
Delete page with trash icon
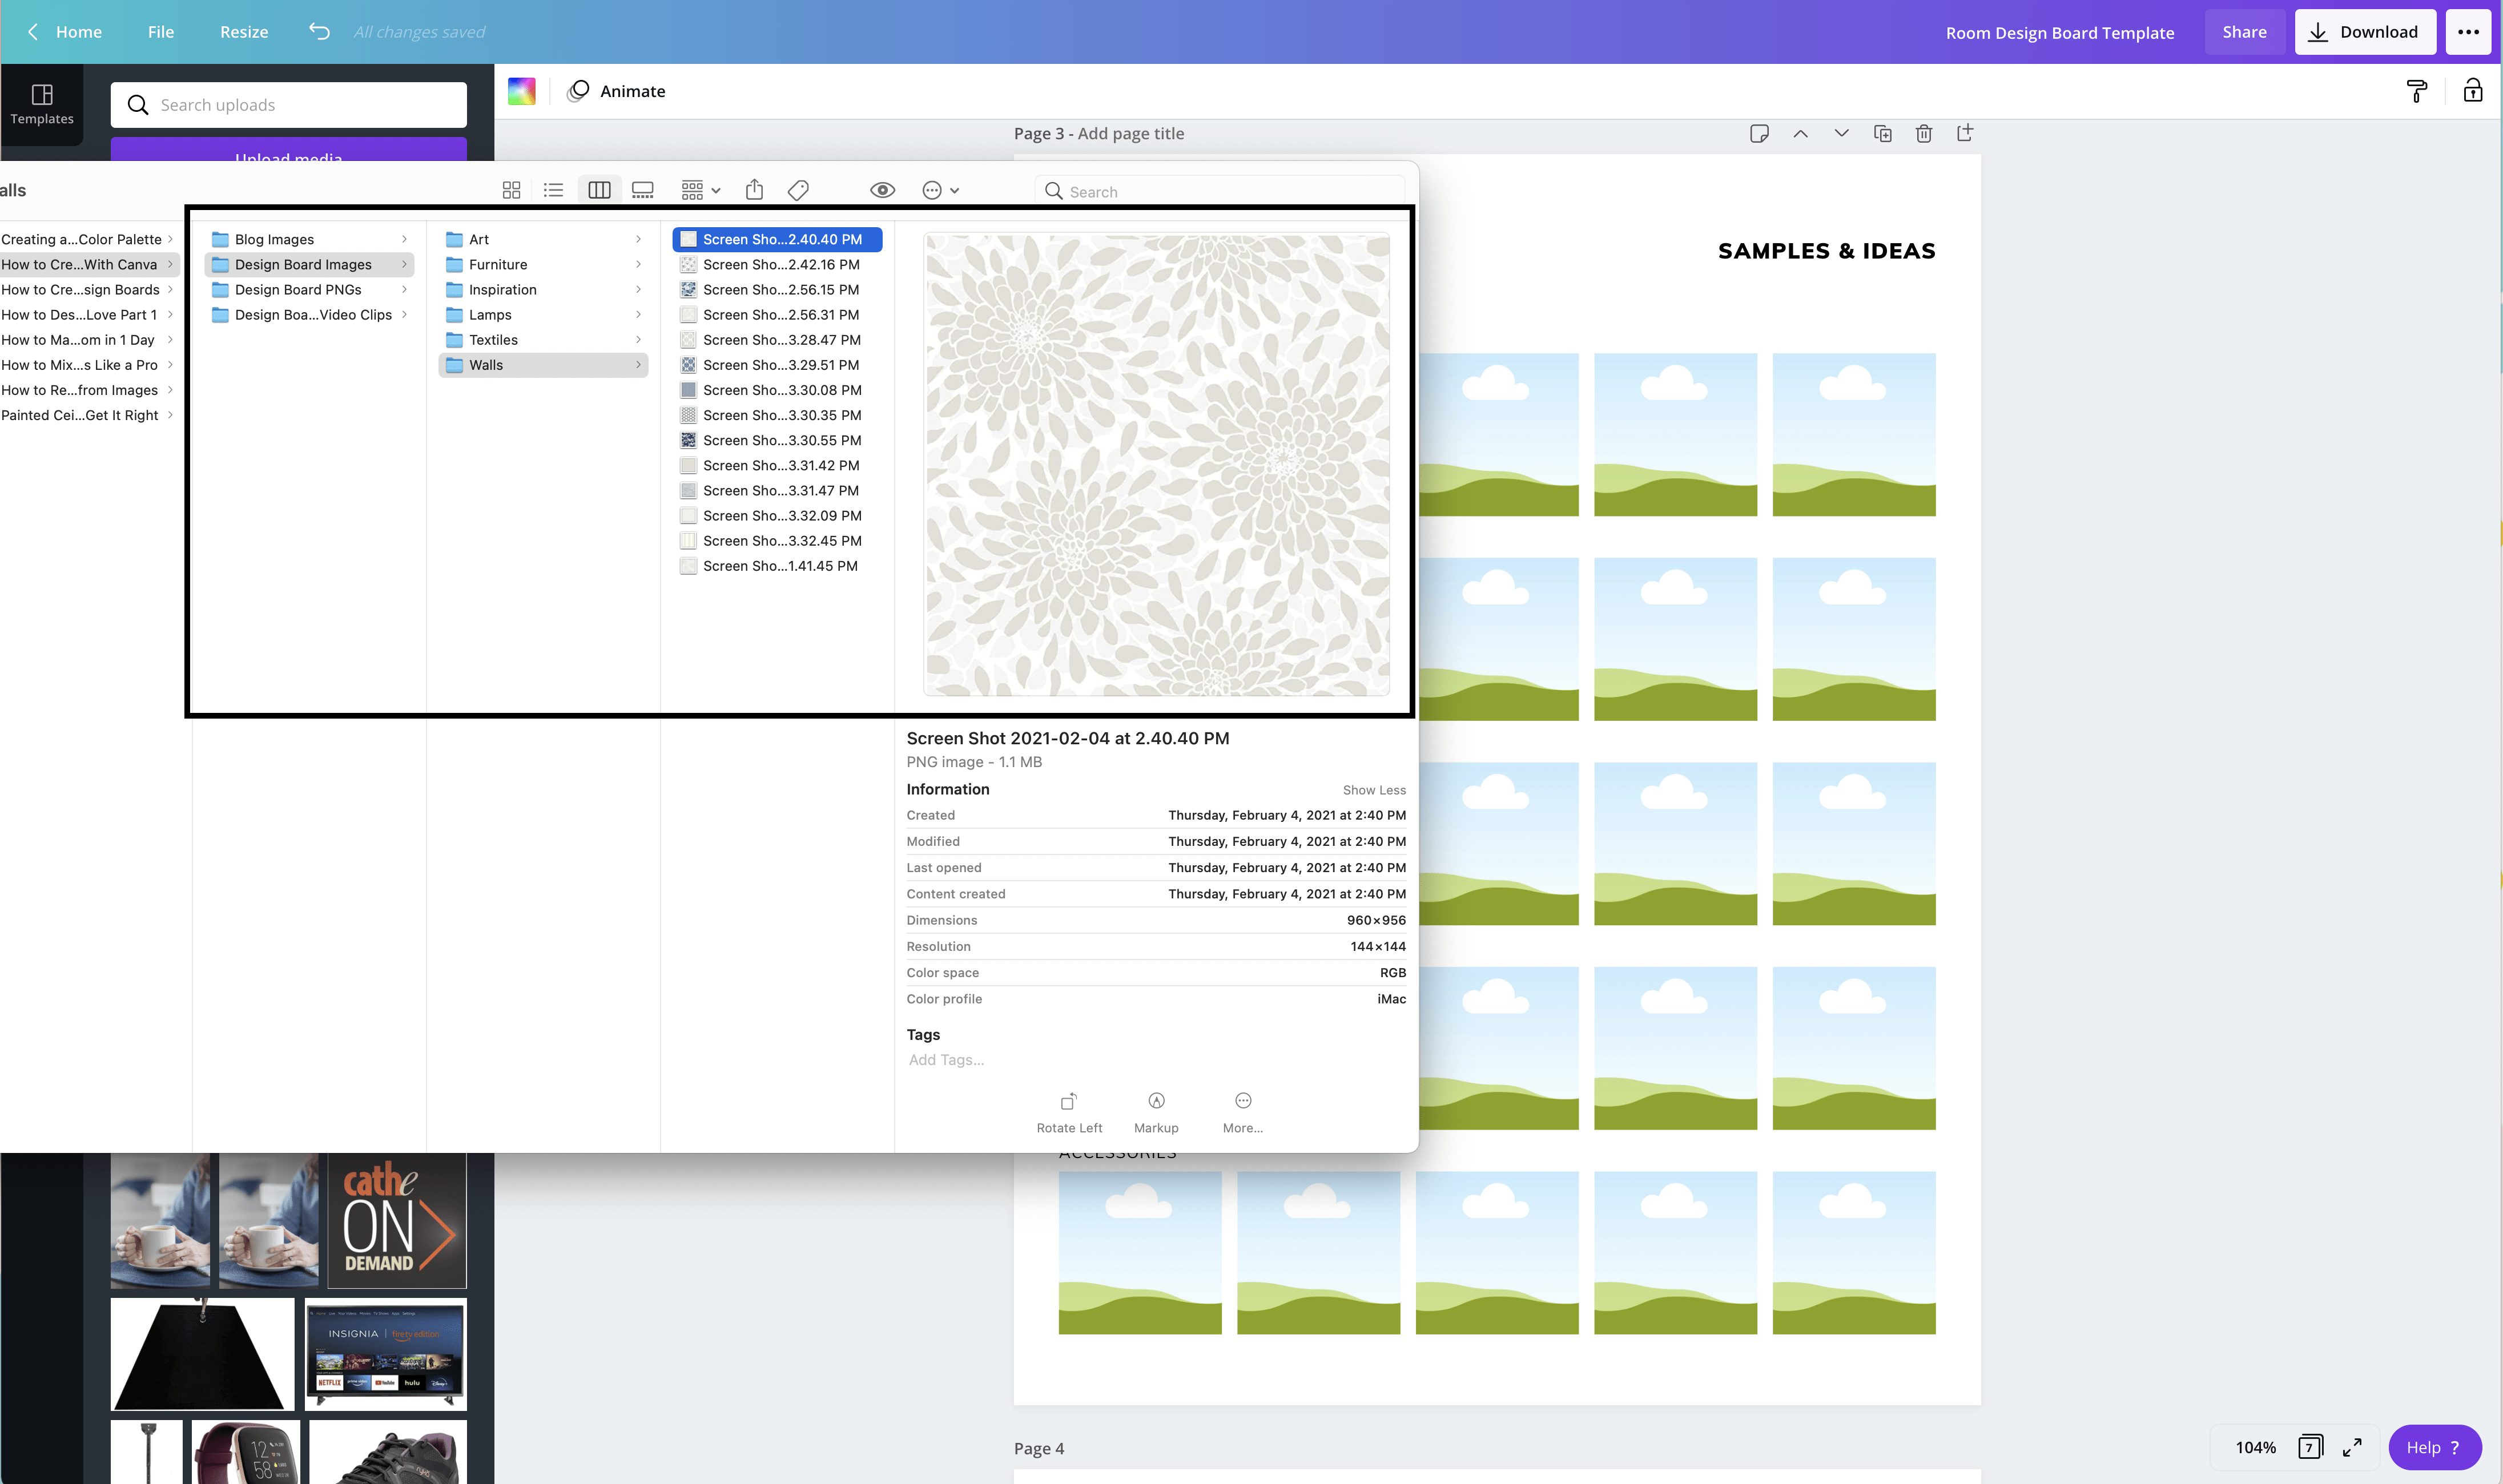tap(1923, 134)
